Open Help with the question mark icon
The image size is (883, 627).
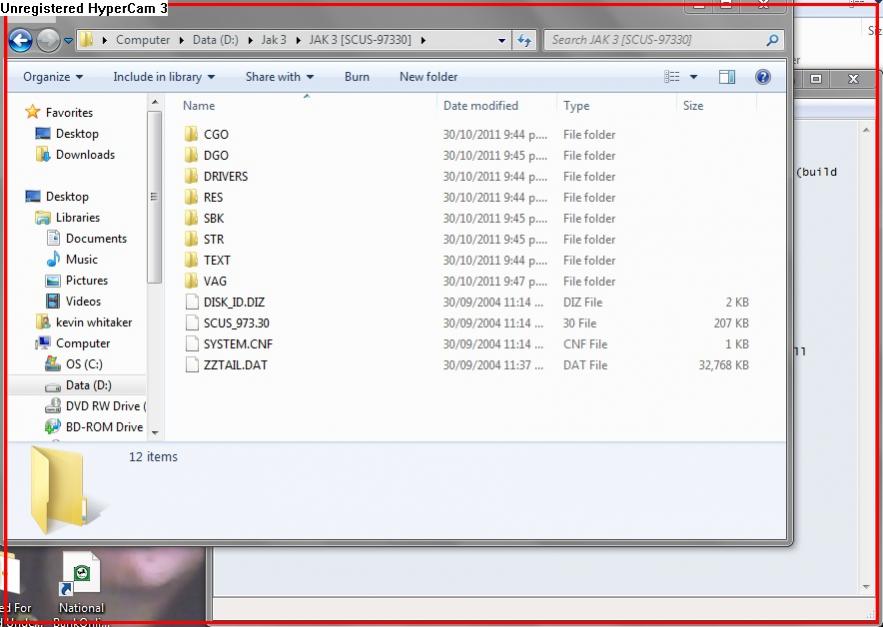tap(762, 77)
